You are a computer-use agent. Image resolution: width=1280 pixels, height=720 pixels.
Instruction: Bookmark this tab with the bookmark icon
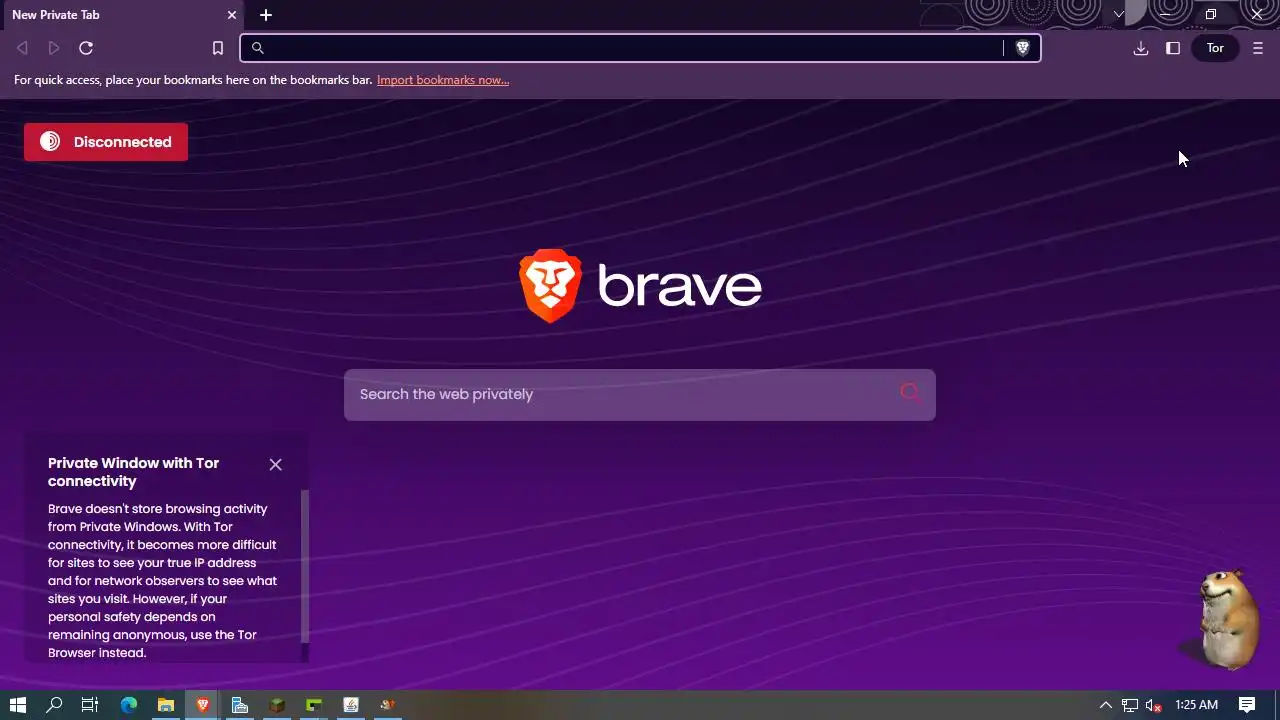coord(218,48)
